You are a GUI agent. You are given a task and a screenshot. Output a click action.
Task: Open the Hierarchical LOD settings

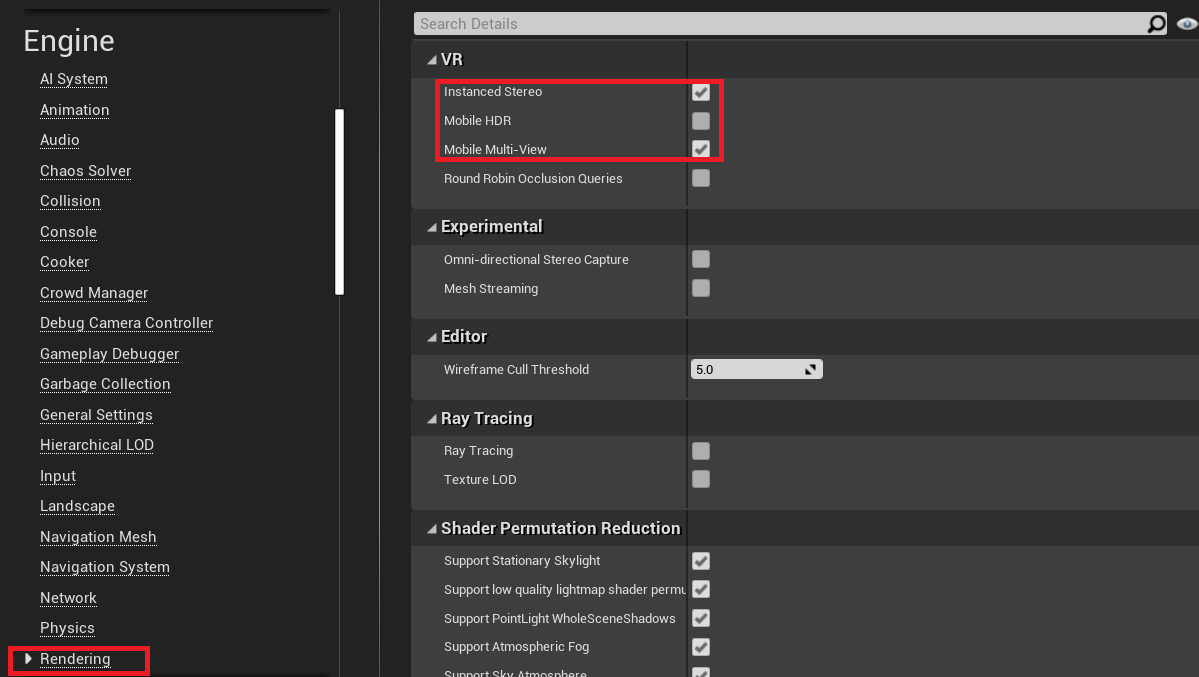[97, 445]
